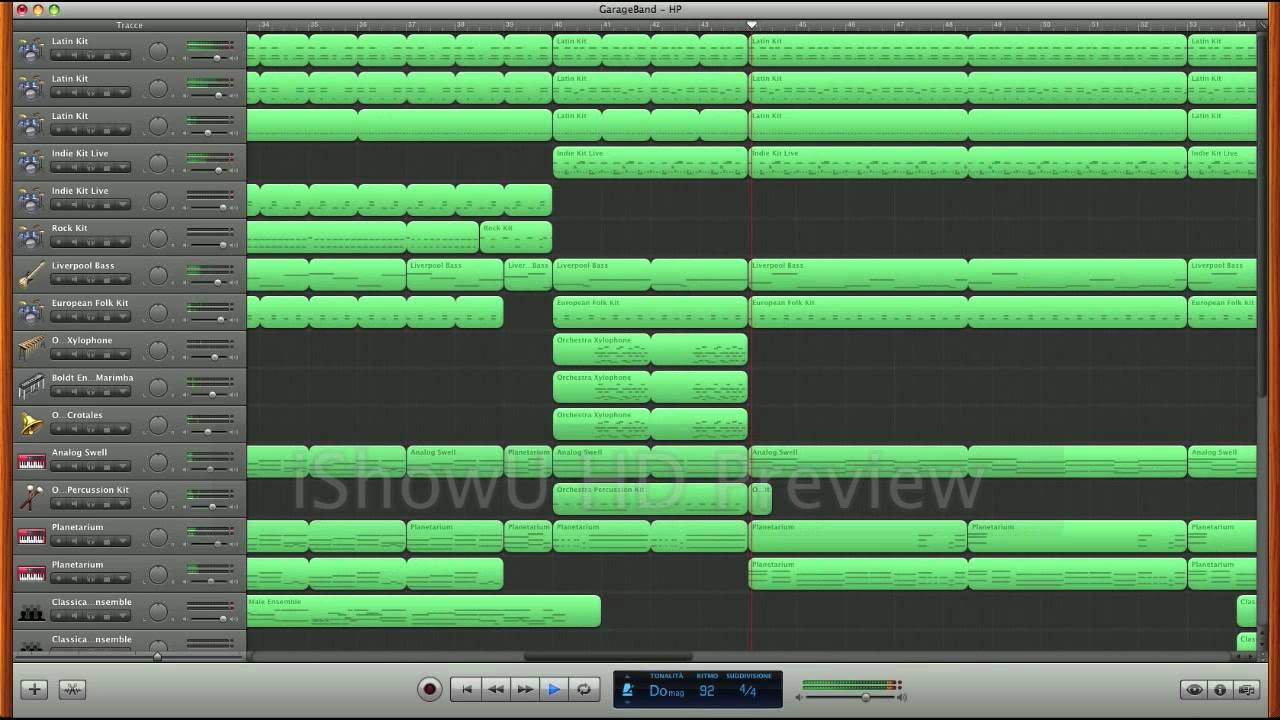Show the track info panel
Image resolution: width=1280 pixels, height=720 pixels.
pos(1220,690)
